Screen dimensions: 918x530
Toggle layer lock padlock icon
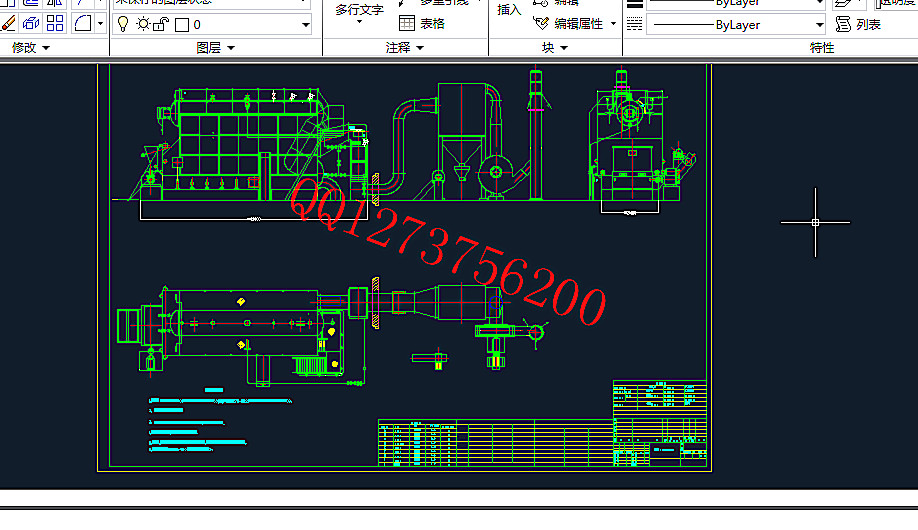(x=161, y=24)
